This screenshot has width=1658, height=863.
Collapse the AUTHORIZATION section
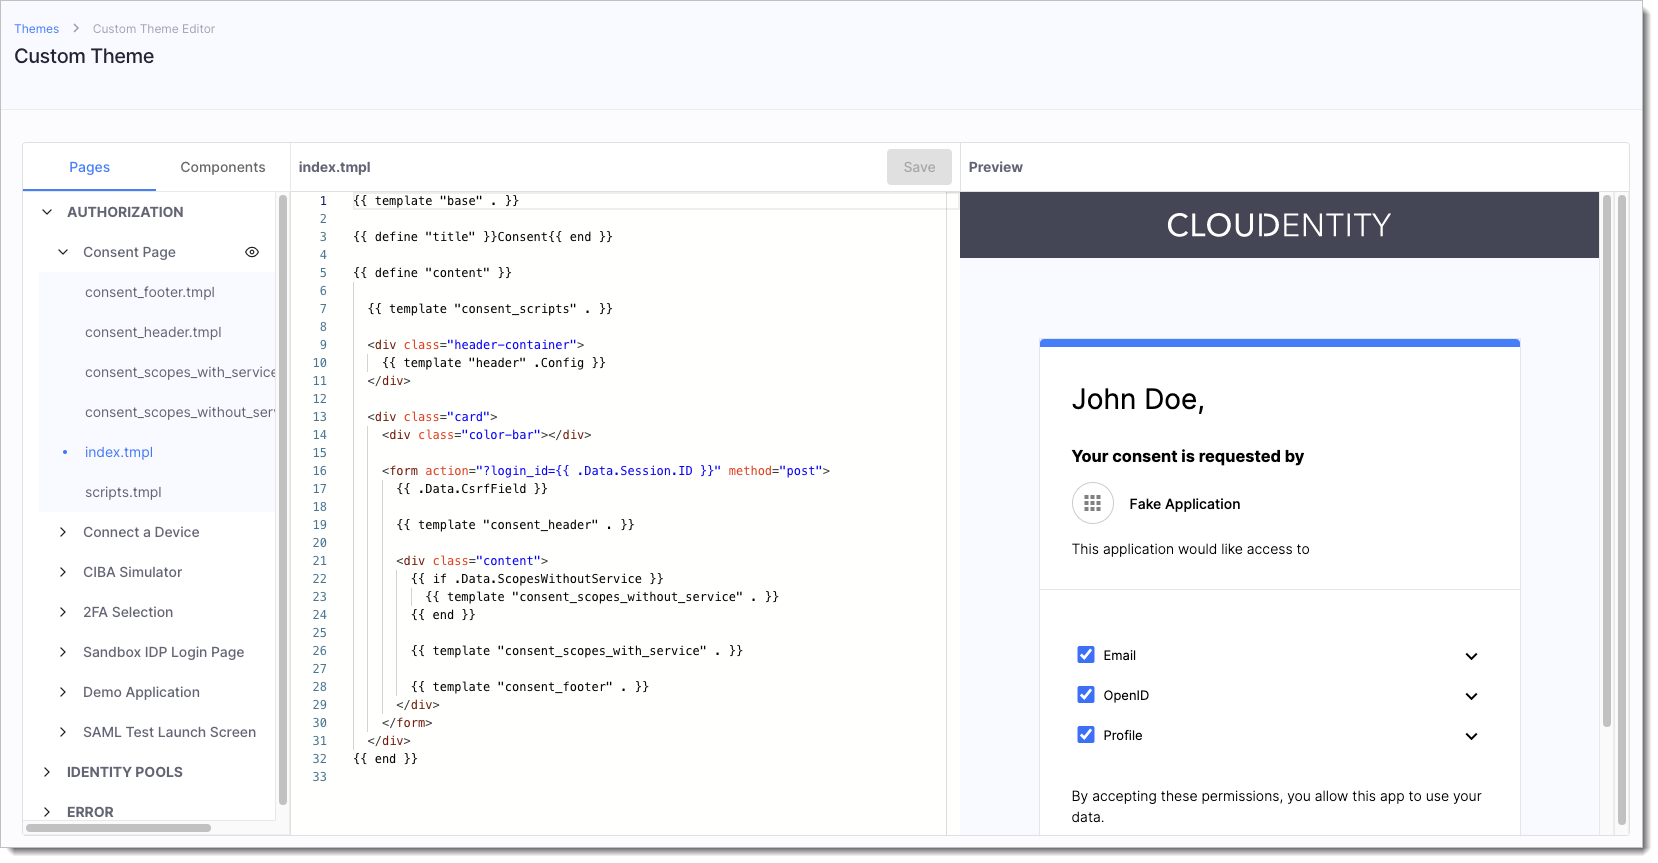47,212
